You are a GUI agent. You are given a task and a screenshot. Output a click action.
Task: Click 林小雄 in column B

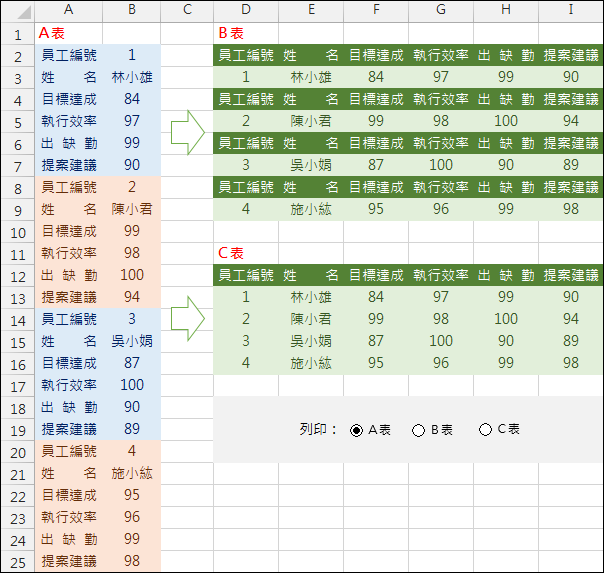point(132,77)
